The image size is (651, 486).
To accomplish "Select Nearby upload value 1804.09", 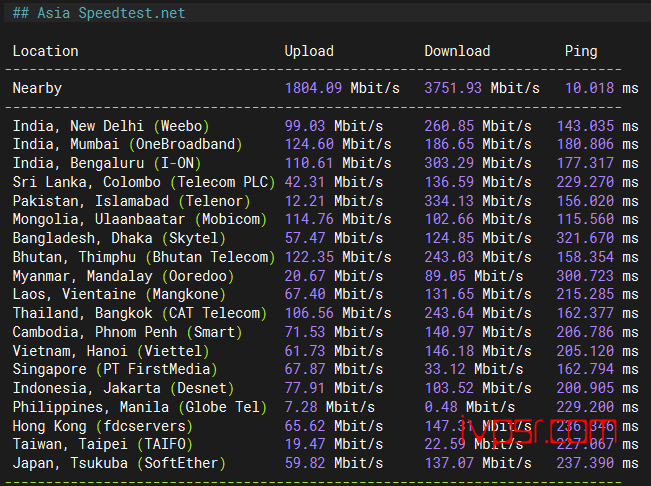I will point(313,88).
